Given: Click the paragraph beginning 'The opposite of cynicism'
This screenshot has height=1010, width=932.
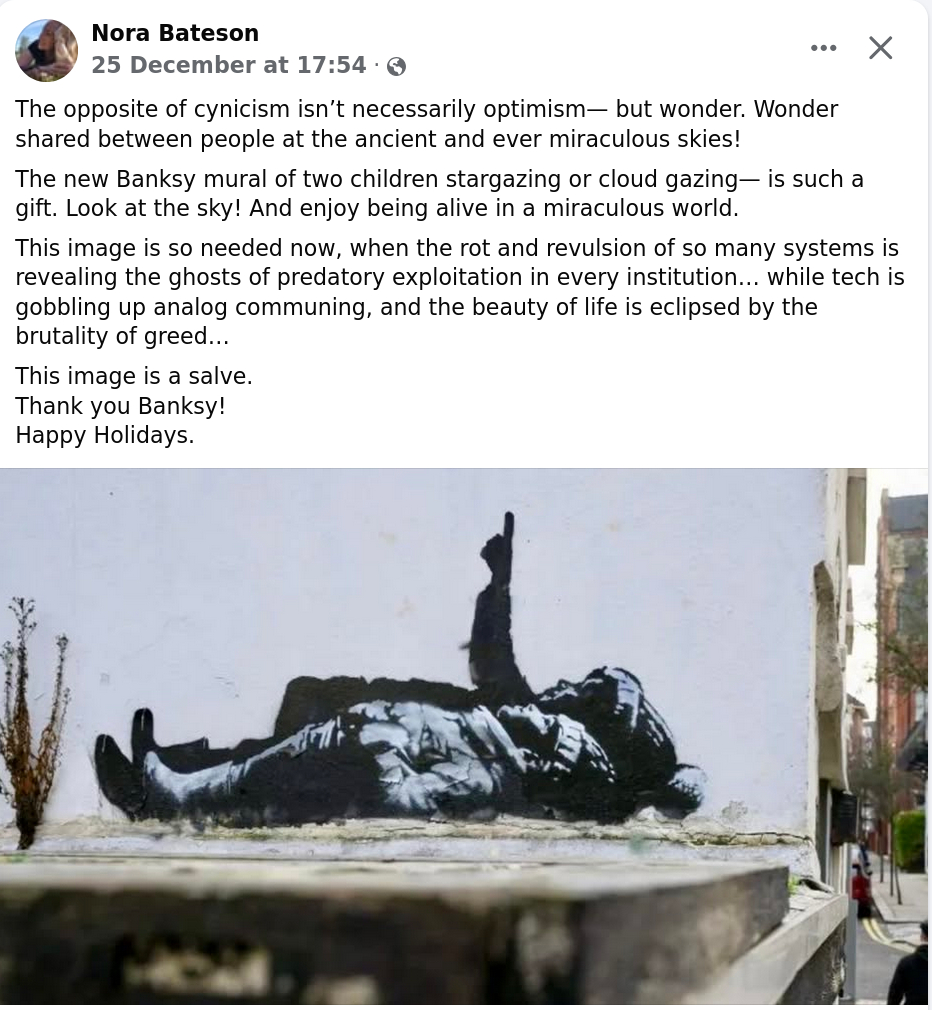Looking at the screenshot, I should (426, 124).
